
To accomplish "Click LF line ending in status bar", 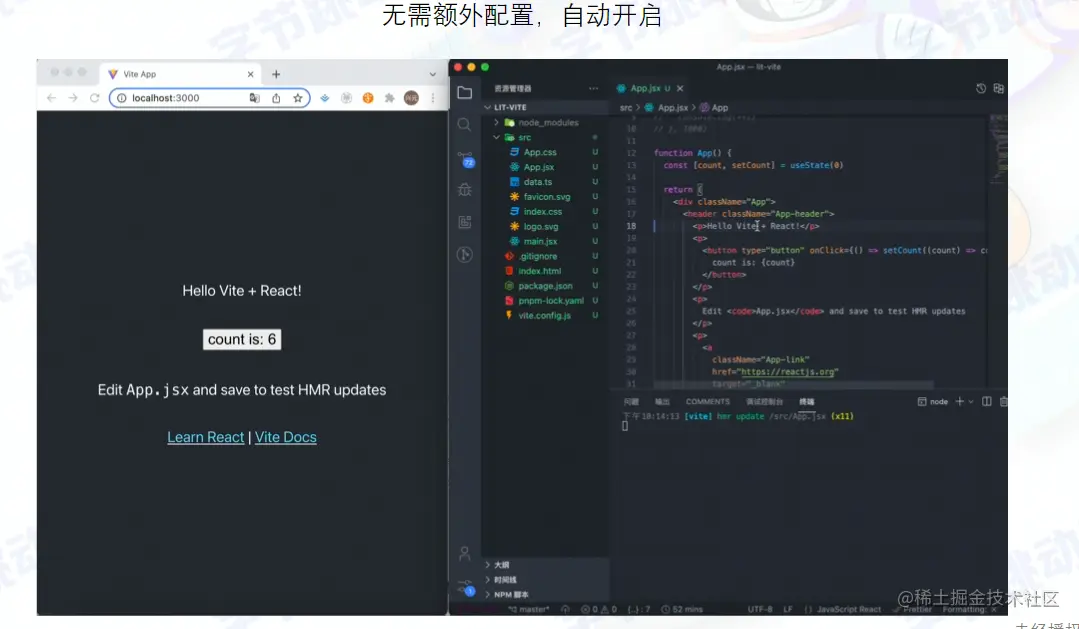I will (x=788, y=609).
